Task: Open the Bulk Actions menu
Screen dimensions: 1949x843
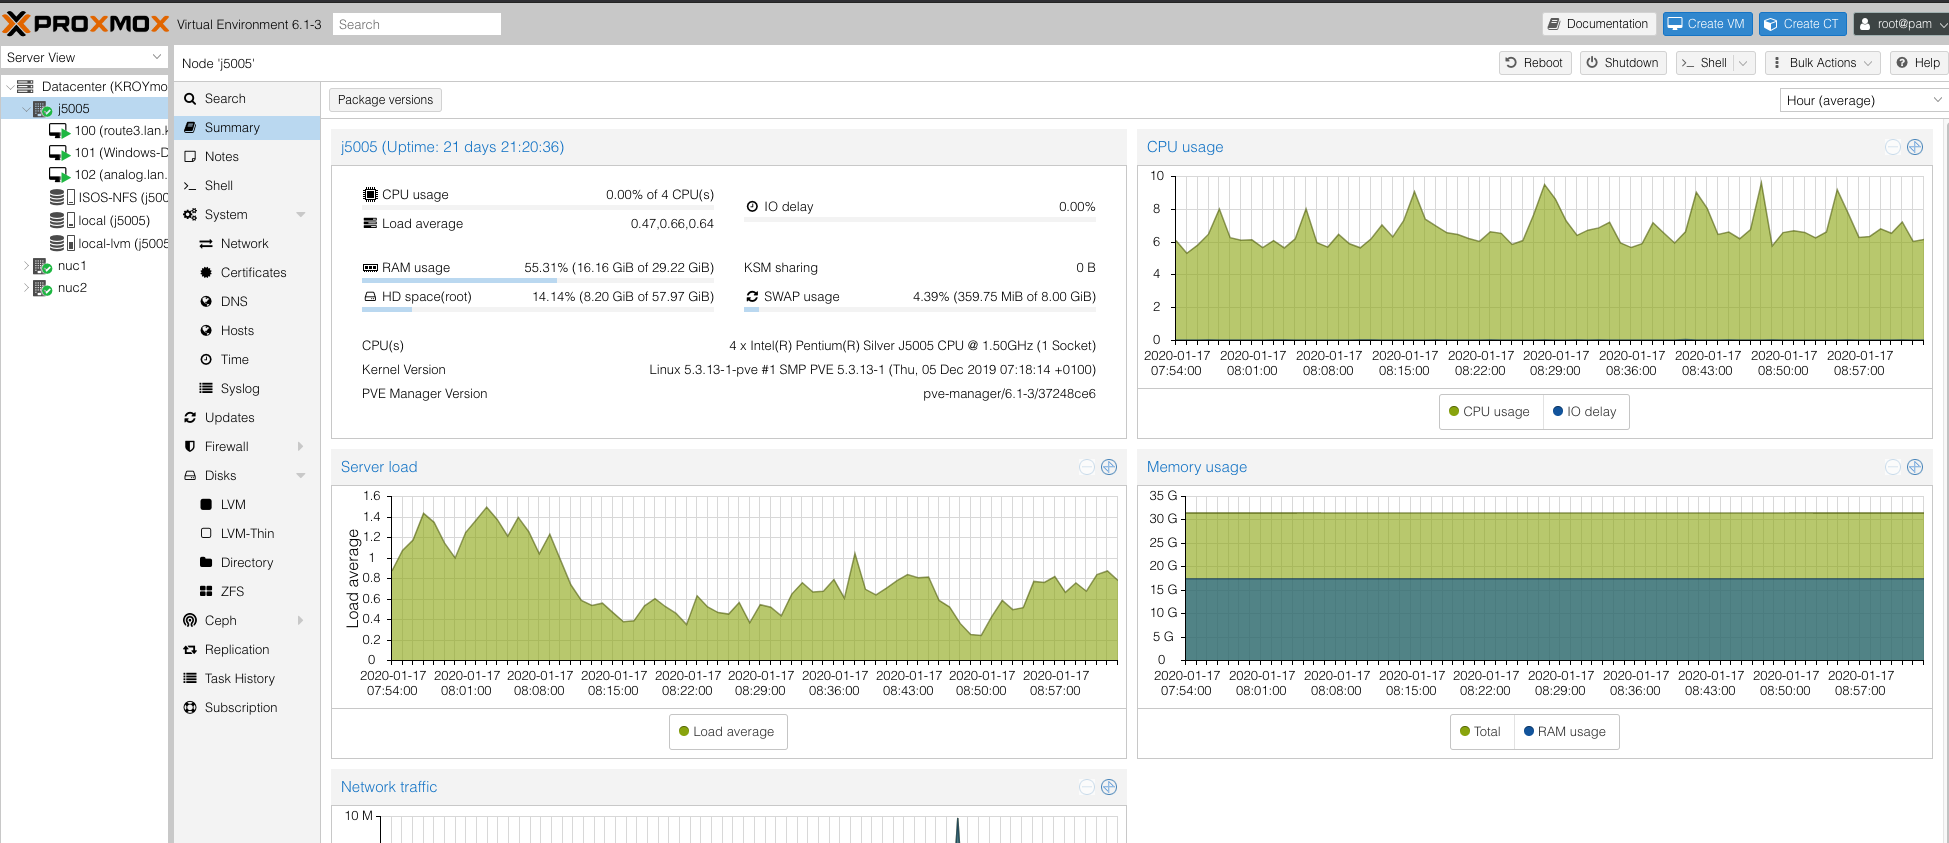Action: pyautogui.click(x=1822, y=63)
